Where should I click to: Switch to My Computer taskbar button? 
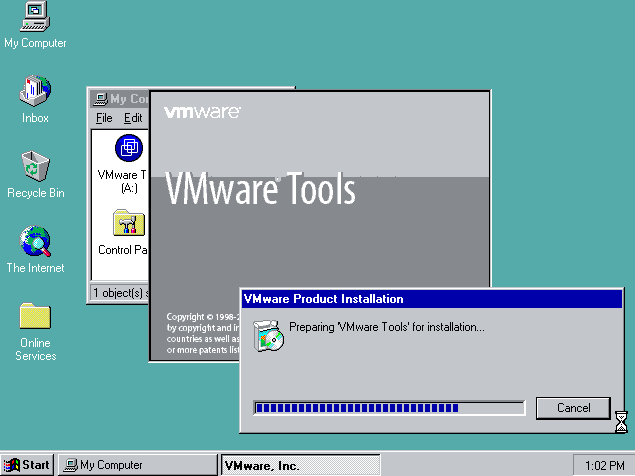137,465
